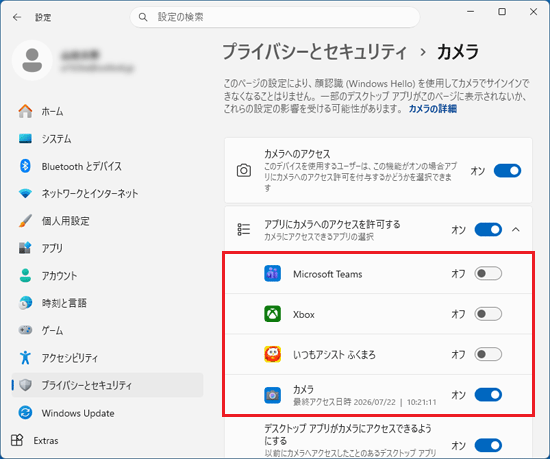Click the 個人用設定 paintbrush icon
This screenshot has width=550, height=459.
point(25,221)
